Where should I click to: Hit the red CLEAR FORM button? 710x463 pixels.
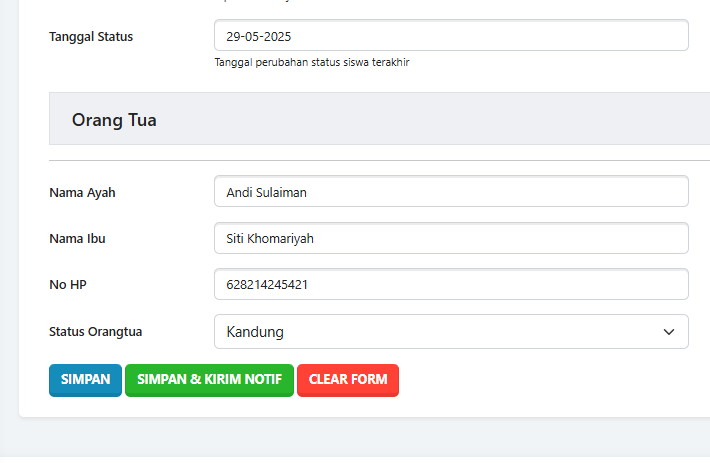point(348,380)
